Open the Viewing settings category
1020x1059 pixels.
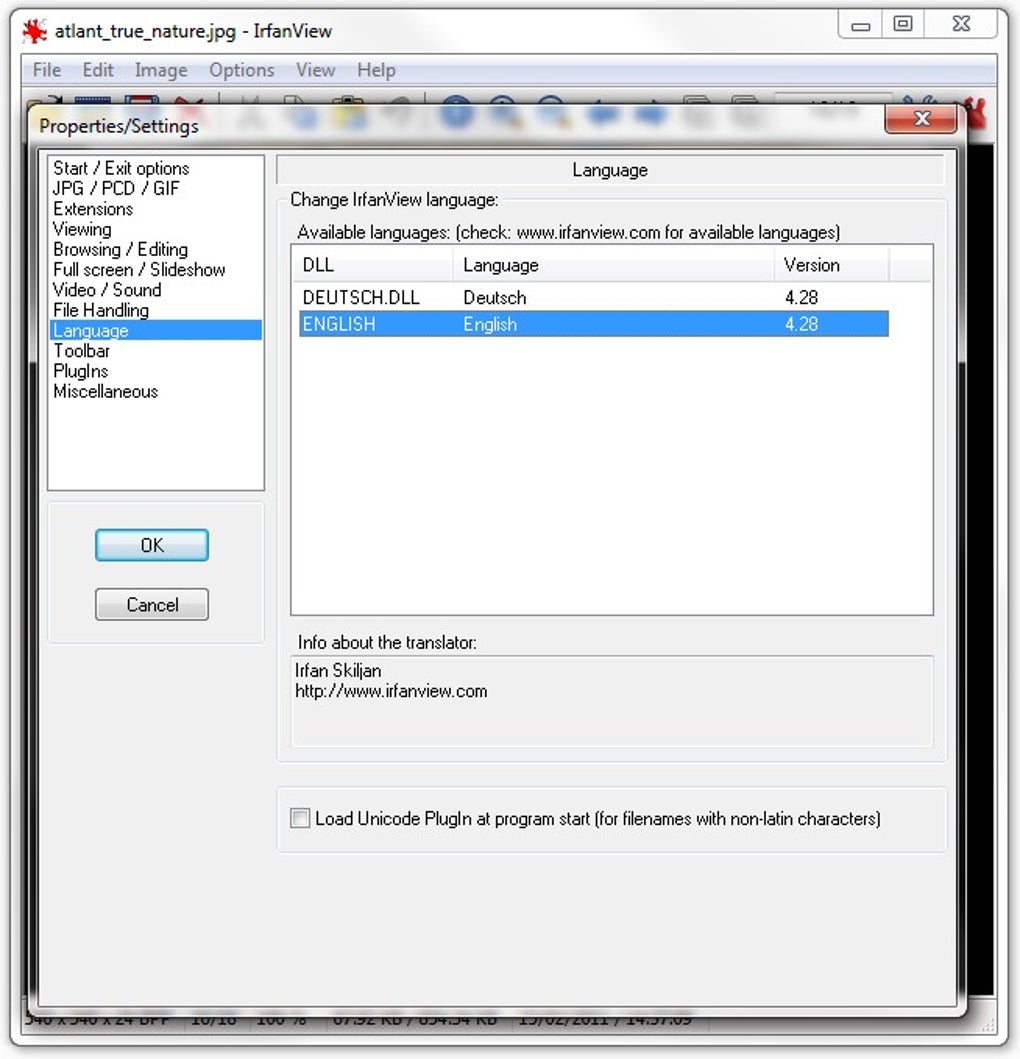point(155,229)
